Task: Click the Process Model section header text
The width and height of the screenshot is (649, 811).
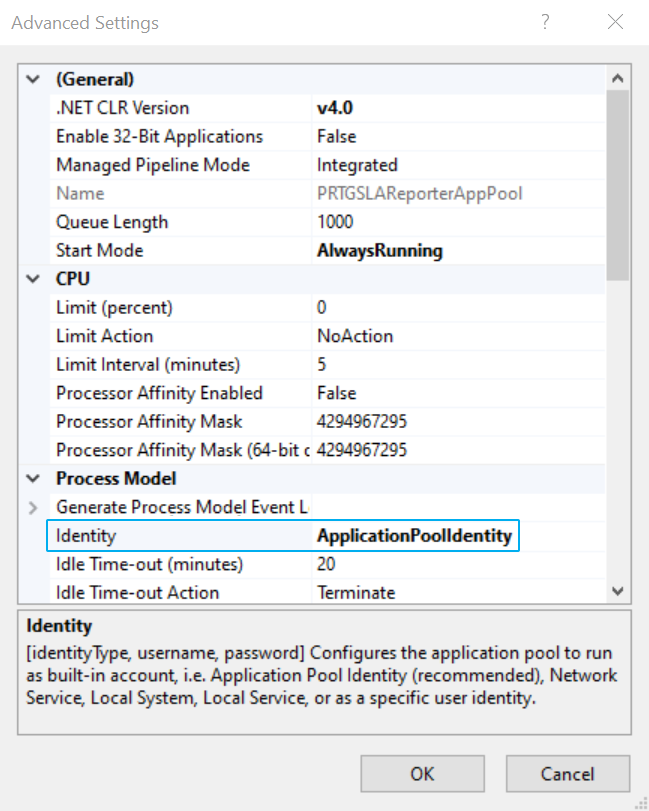Action: pyautogui.click(x=116, y=479)
